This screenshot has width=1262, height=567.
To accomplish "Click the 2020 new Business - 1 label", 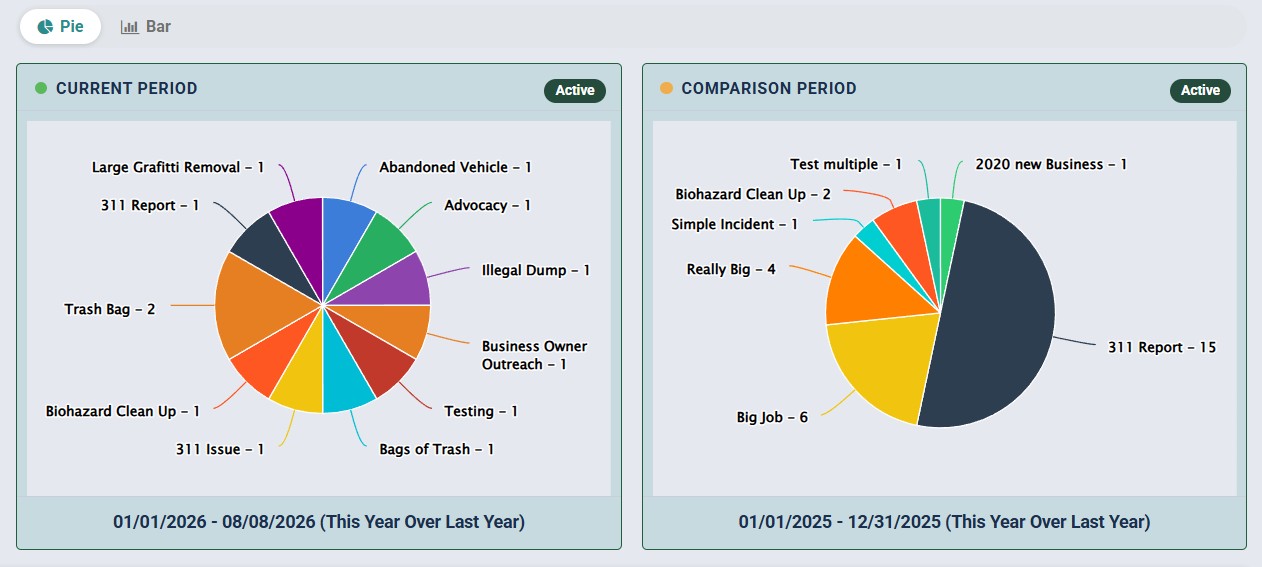I will 1051,164.
